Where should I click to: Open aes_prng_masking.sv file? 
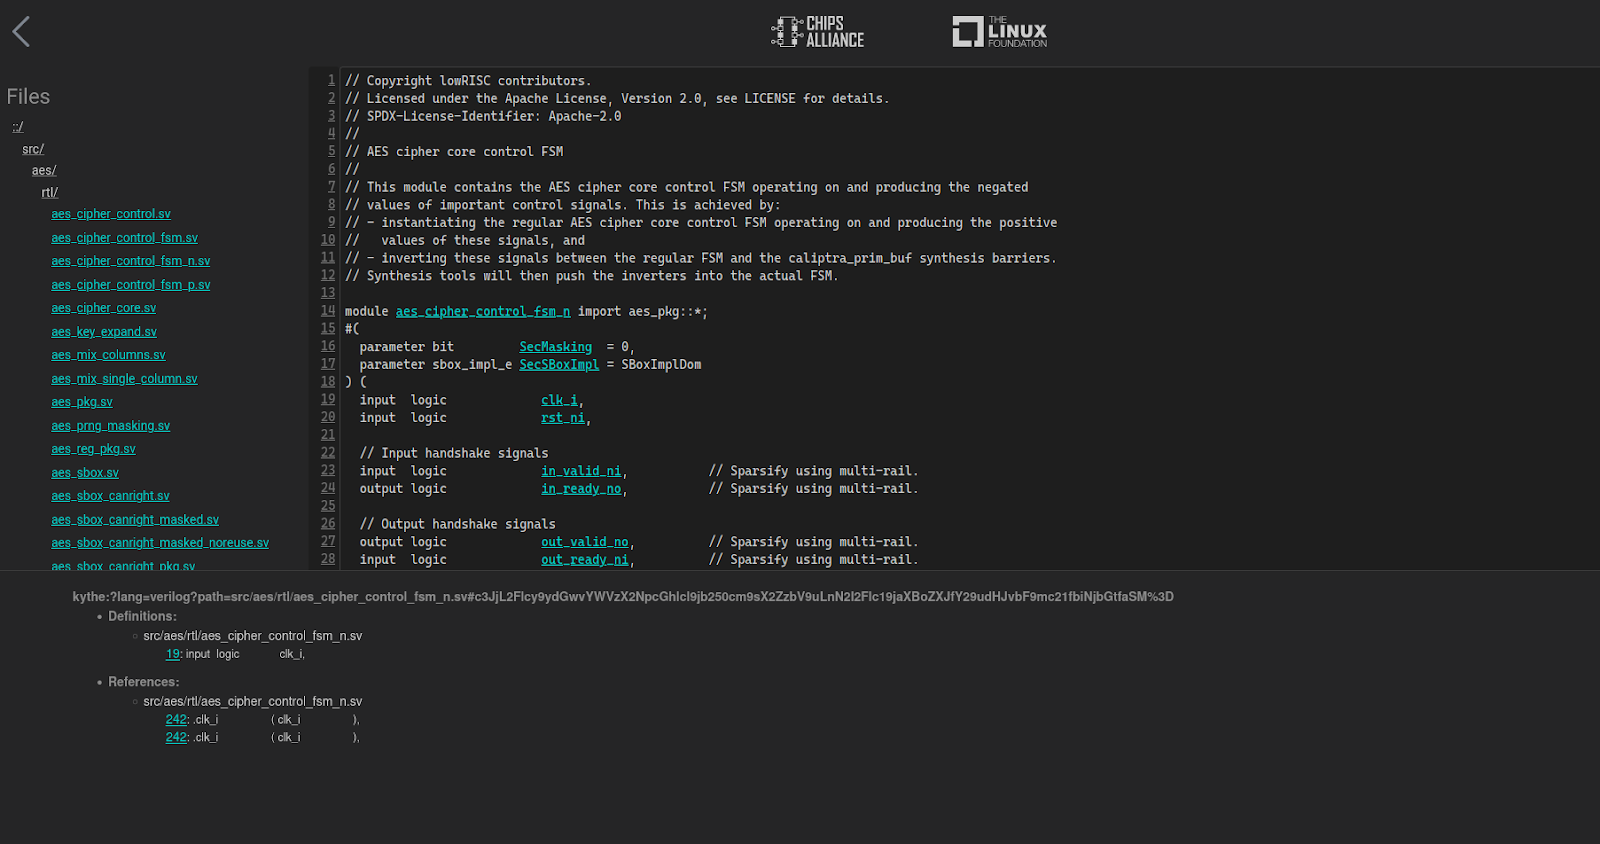(111, 426)
